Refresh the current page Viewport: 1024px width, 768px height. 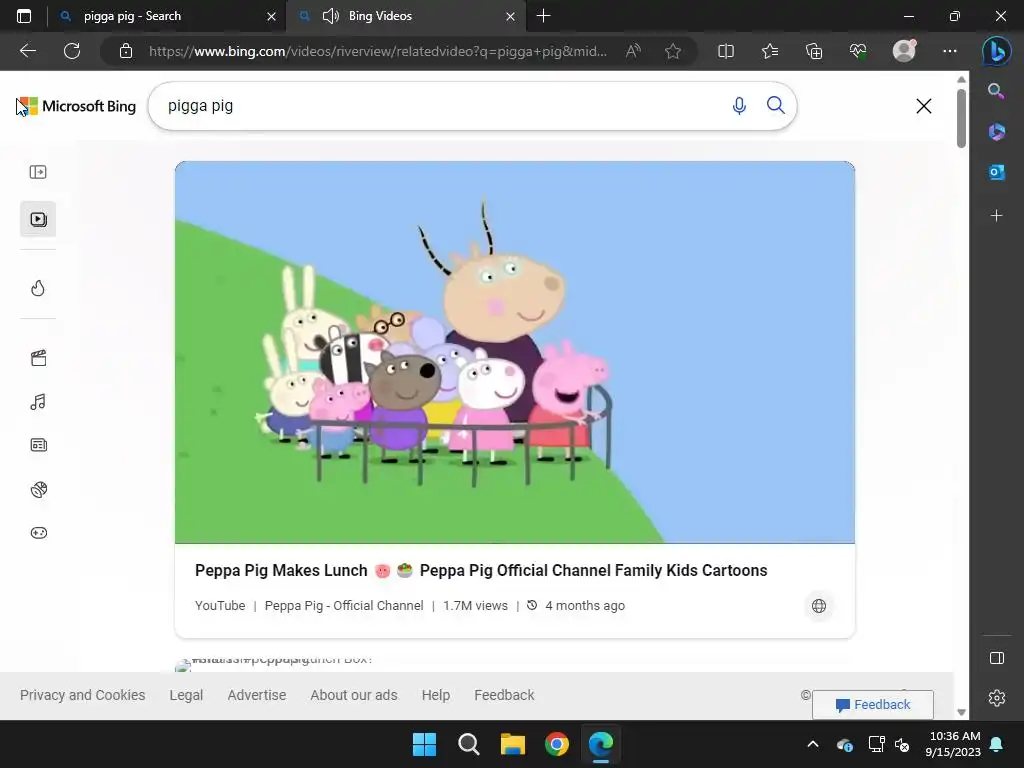click(x=72, y=51)
